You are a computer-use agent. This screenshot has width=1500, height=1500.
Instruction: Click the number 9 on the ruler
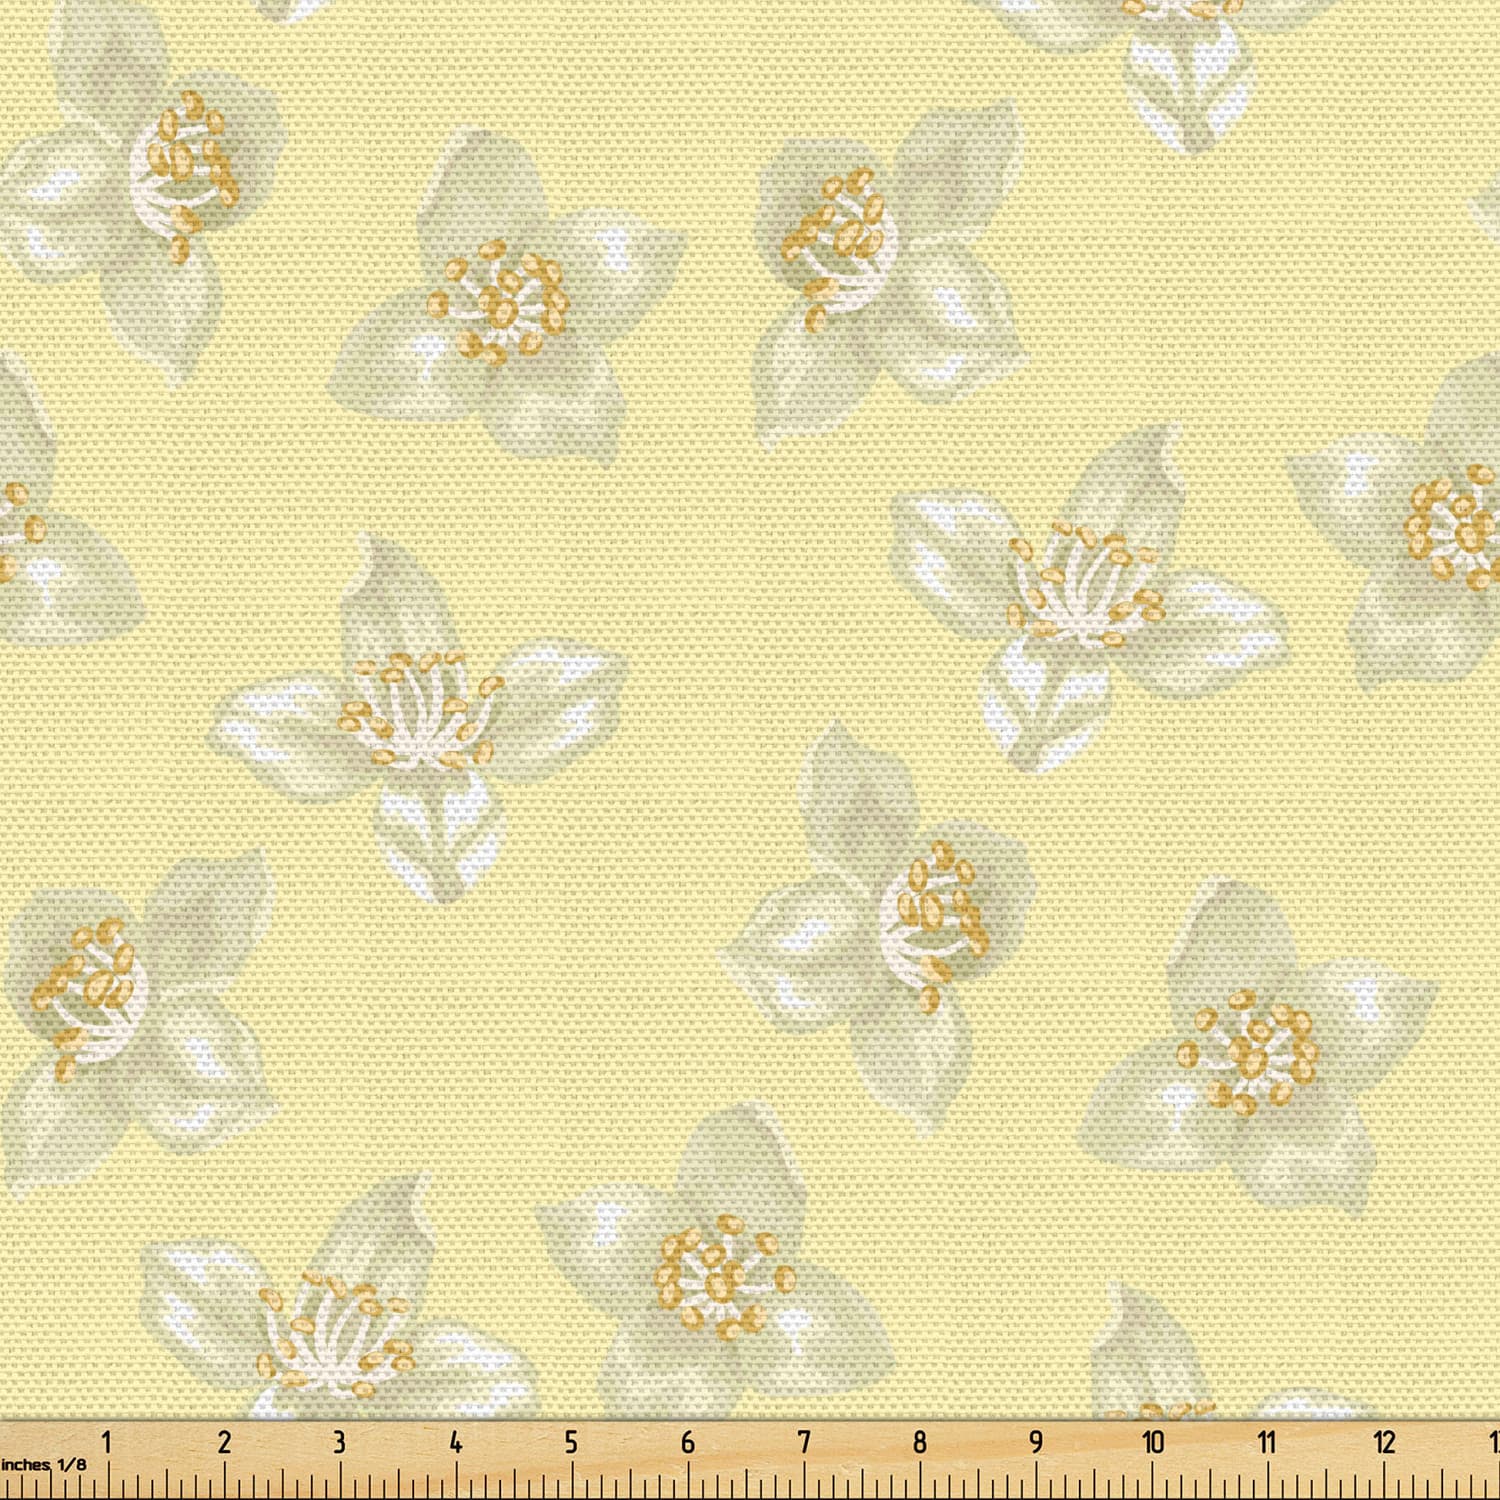(1036, 1443)
